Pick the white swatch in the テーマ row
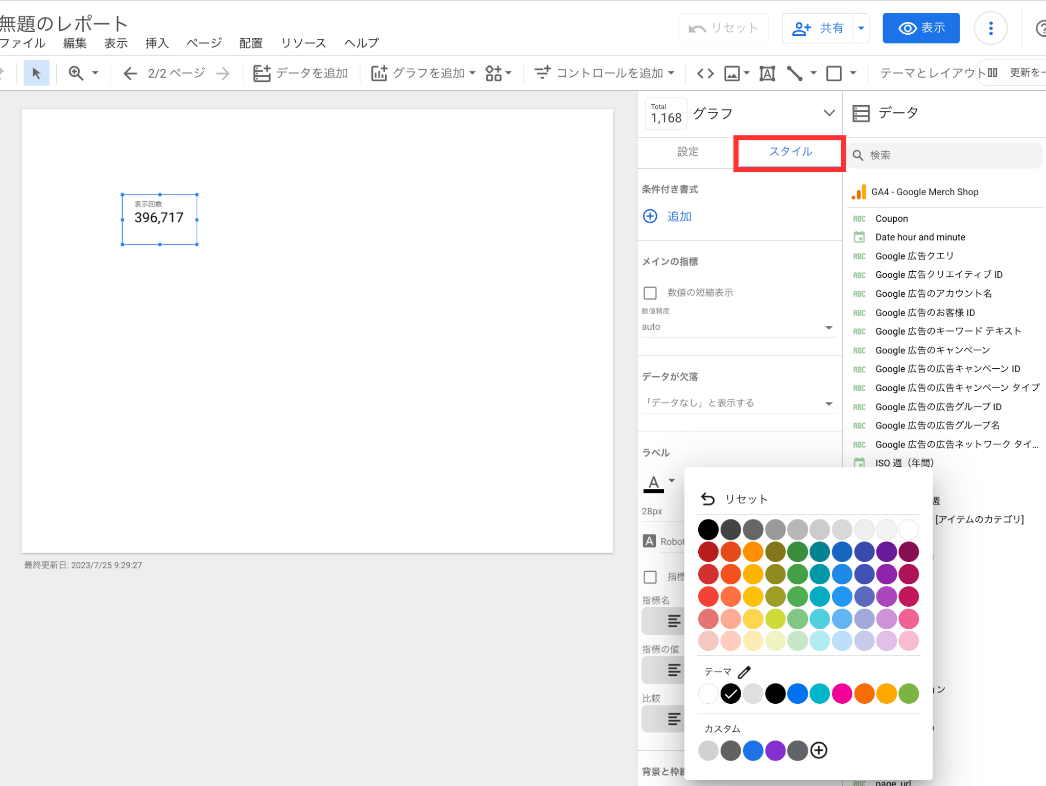The image size is (1046, 786). (x=708, y=694)
